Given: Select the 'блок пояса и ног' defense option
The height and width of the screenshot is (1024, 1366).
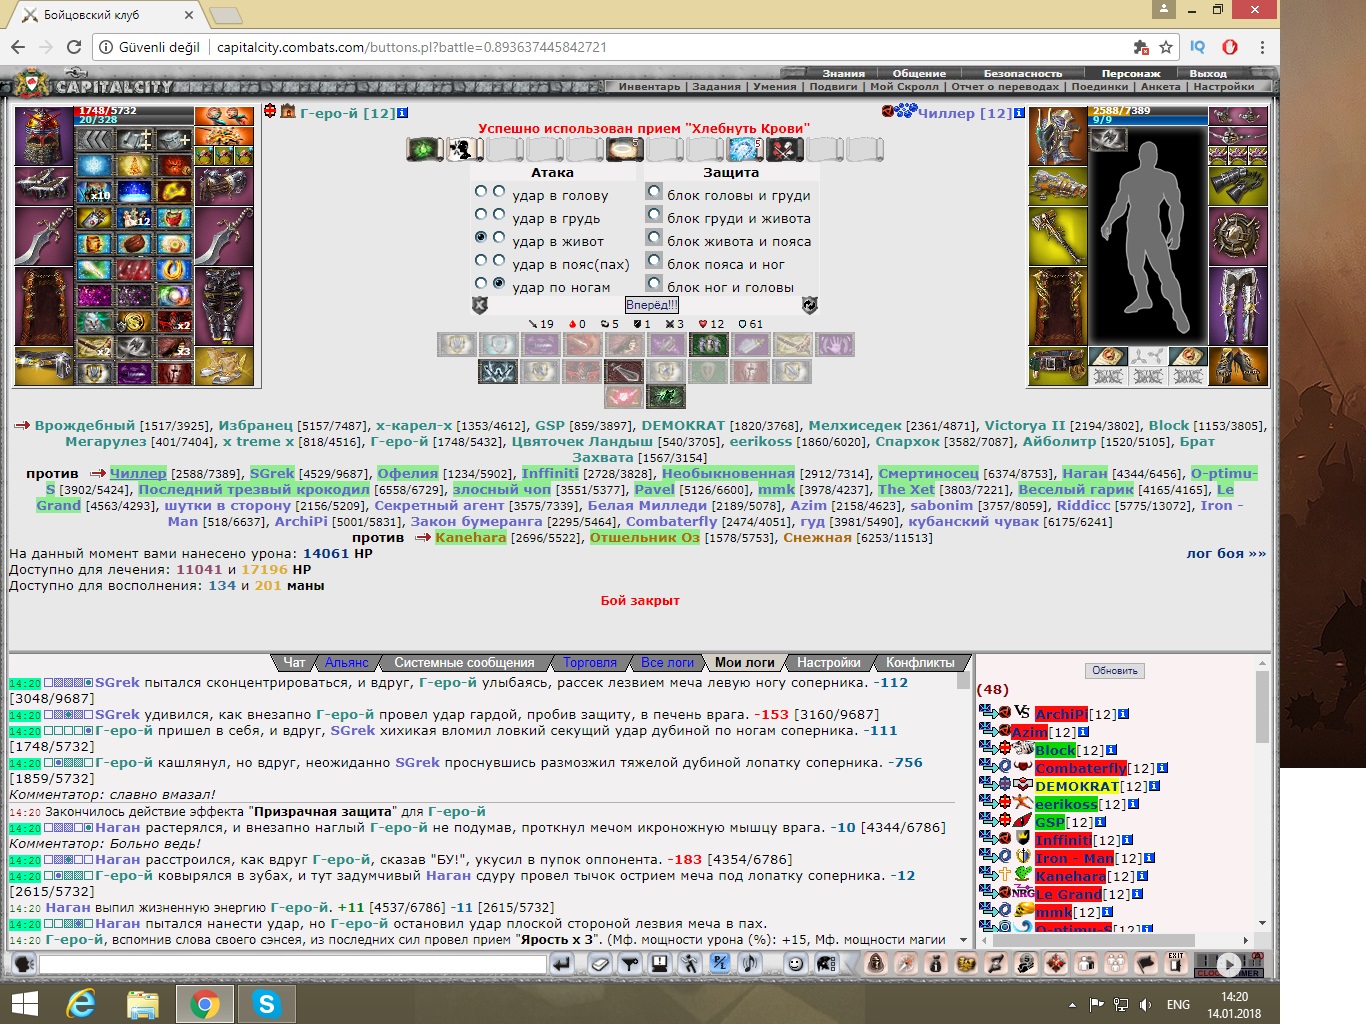Looking at the screenshot, I should coord(654,261).
